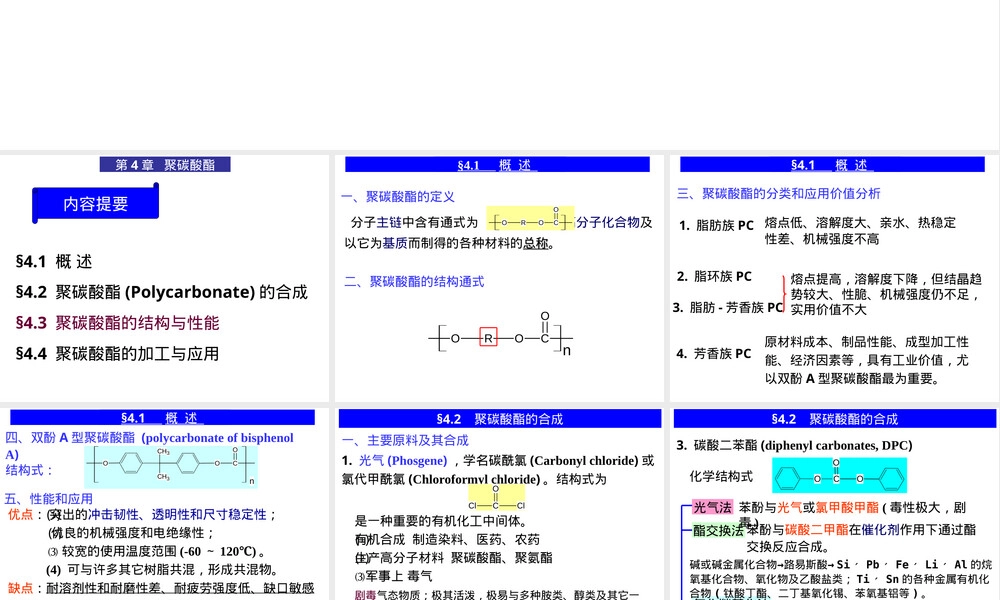Click line '生产高分子材料 聚碳酸酯、聚氨酯'
1000x600 pixels.
tap(453, 558)
